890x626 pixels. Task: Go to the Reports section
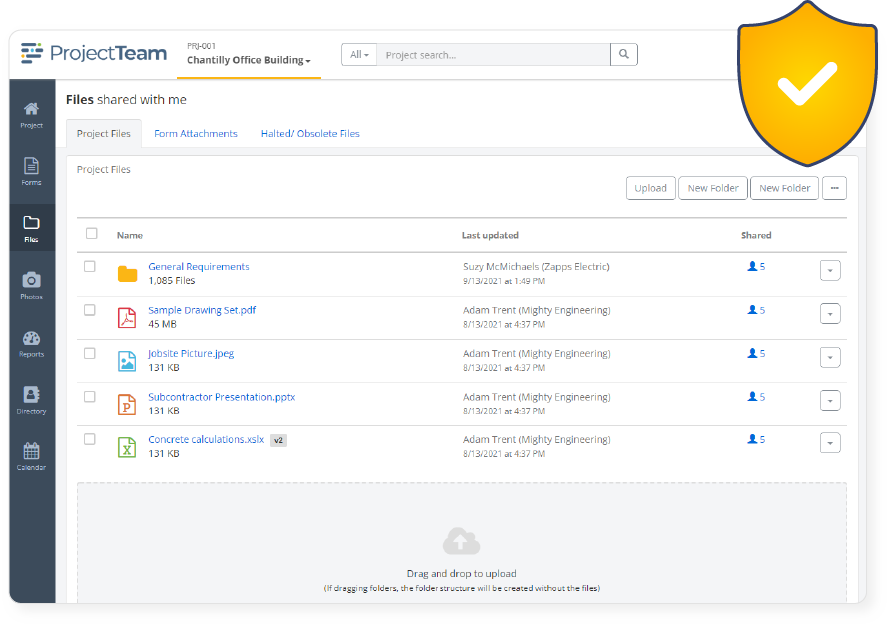(x=31, y=343)
